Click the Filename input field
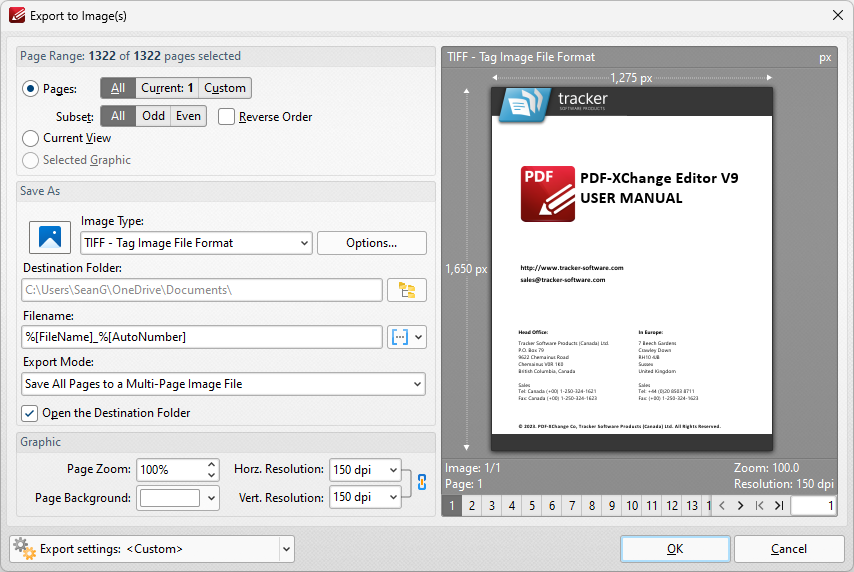 pos(202,337)
